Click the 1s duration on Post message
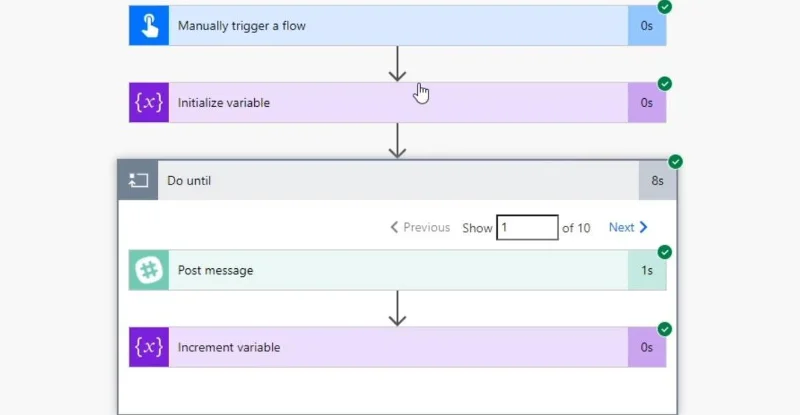 647,270
